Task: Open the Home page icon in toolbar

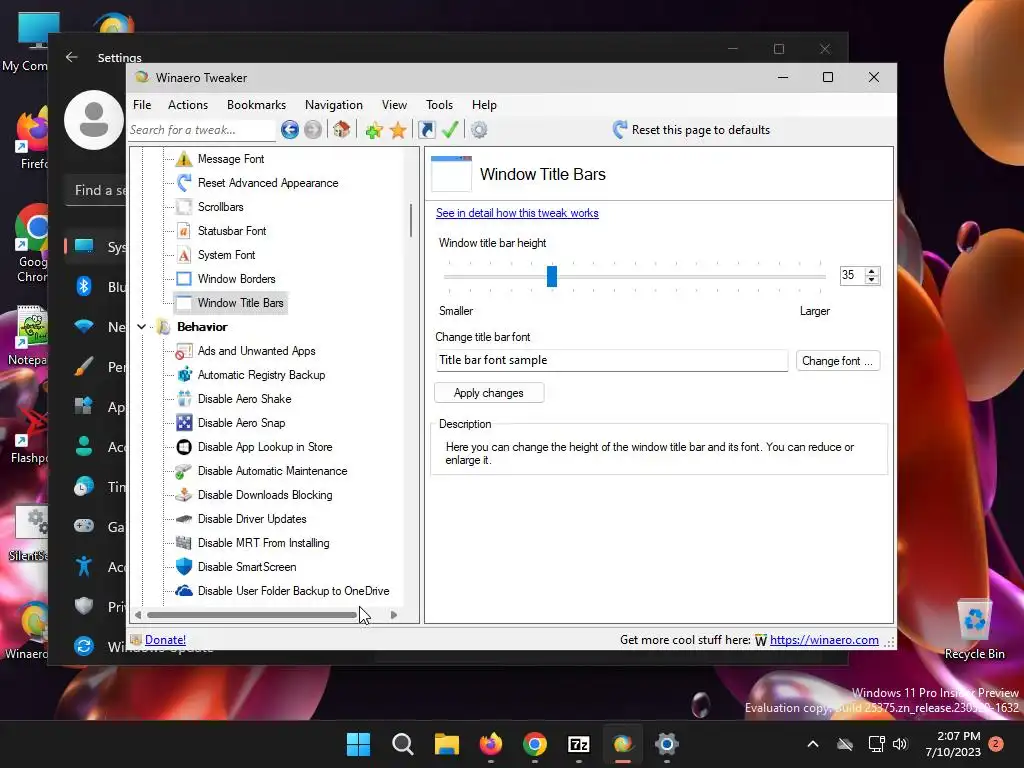Action: click(x=342, y=129)
